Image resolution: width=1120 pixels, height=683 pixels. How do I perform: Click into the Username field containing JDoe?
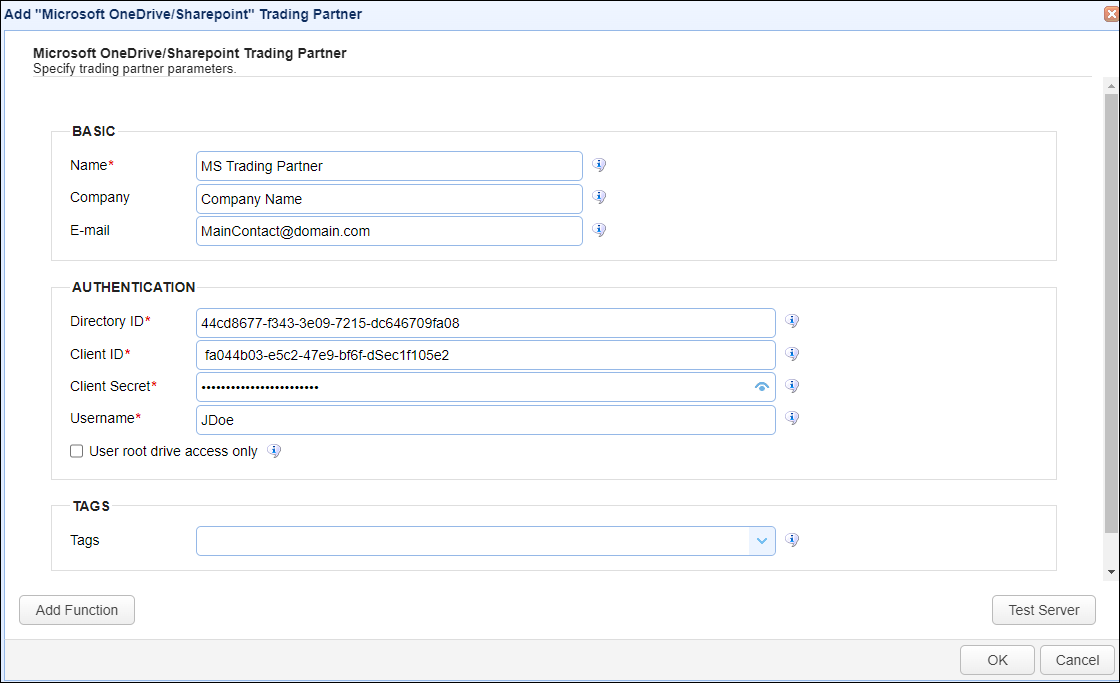[486, 420]
